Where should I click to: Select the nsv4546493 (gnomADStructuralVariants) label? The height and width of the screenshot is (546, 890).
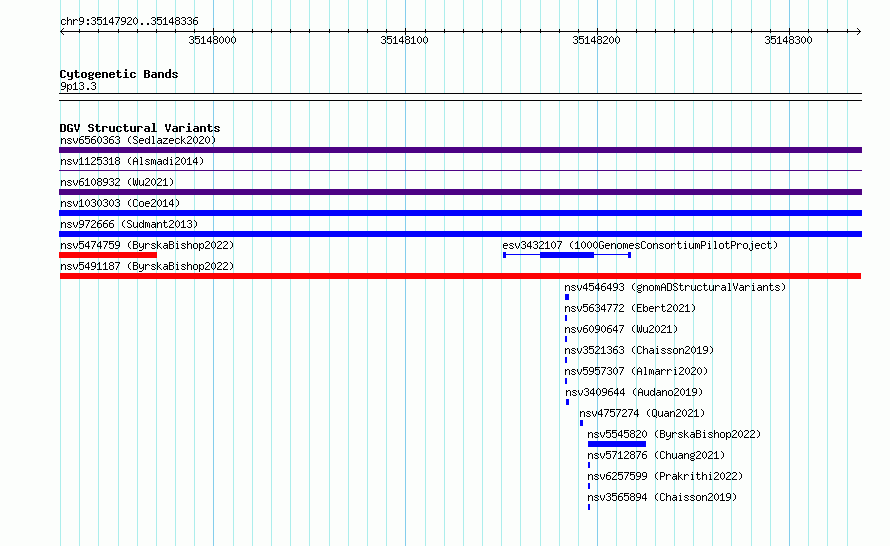click(x=675, y=287)
